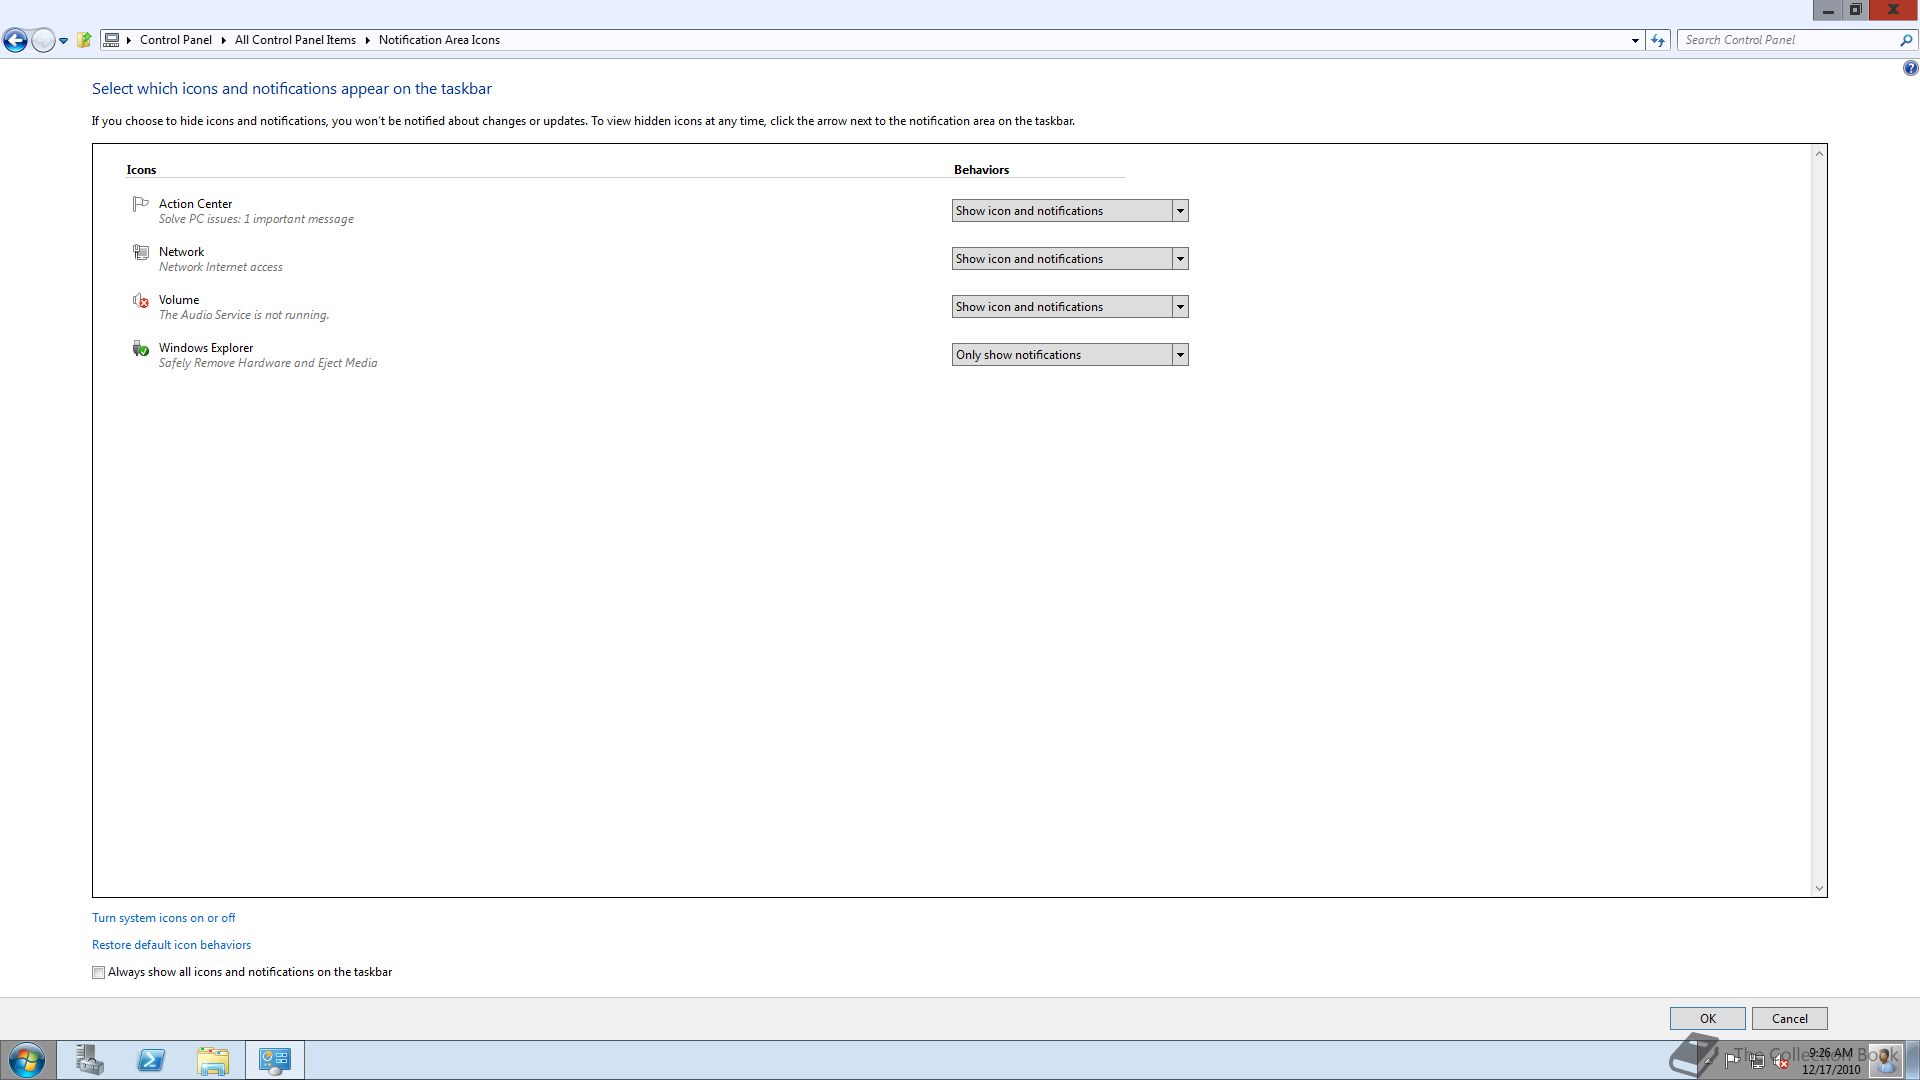Click 'The Audio Service is not running.' text

244,315
